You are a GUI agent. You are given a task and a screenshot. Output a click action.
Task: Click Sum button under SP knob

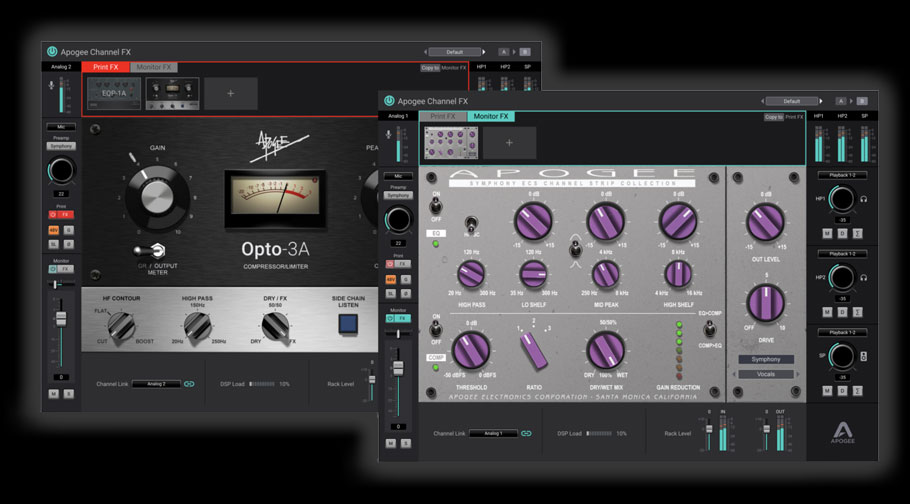pyautogui.click(x=857, y=391)
